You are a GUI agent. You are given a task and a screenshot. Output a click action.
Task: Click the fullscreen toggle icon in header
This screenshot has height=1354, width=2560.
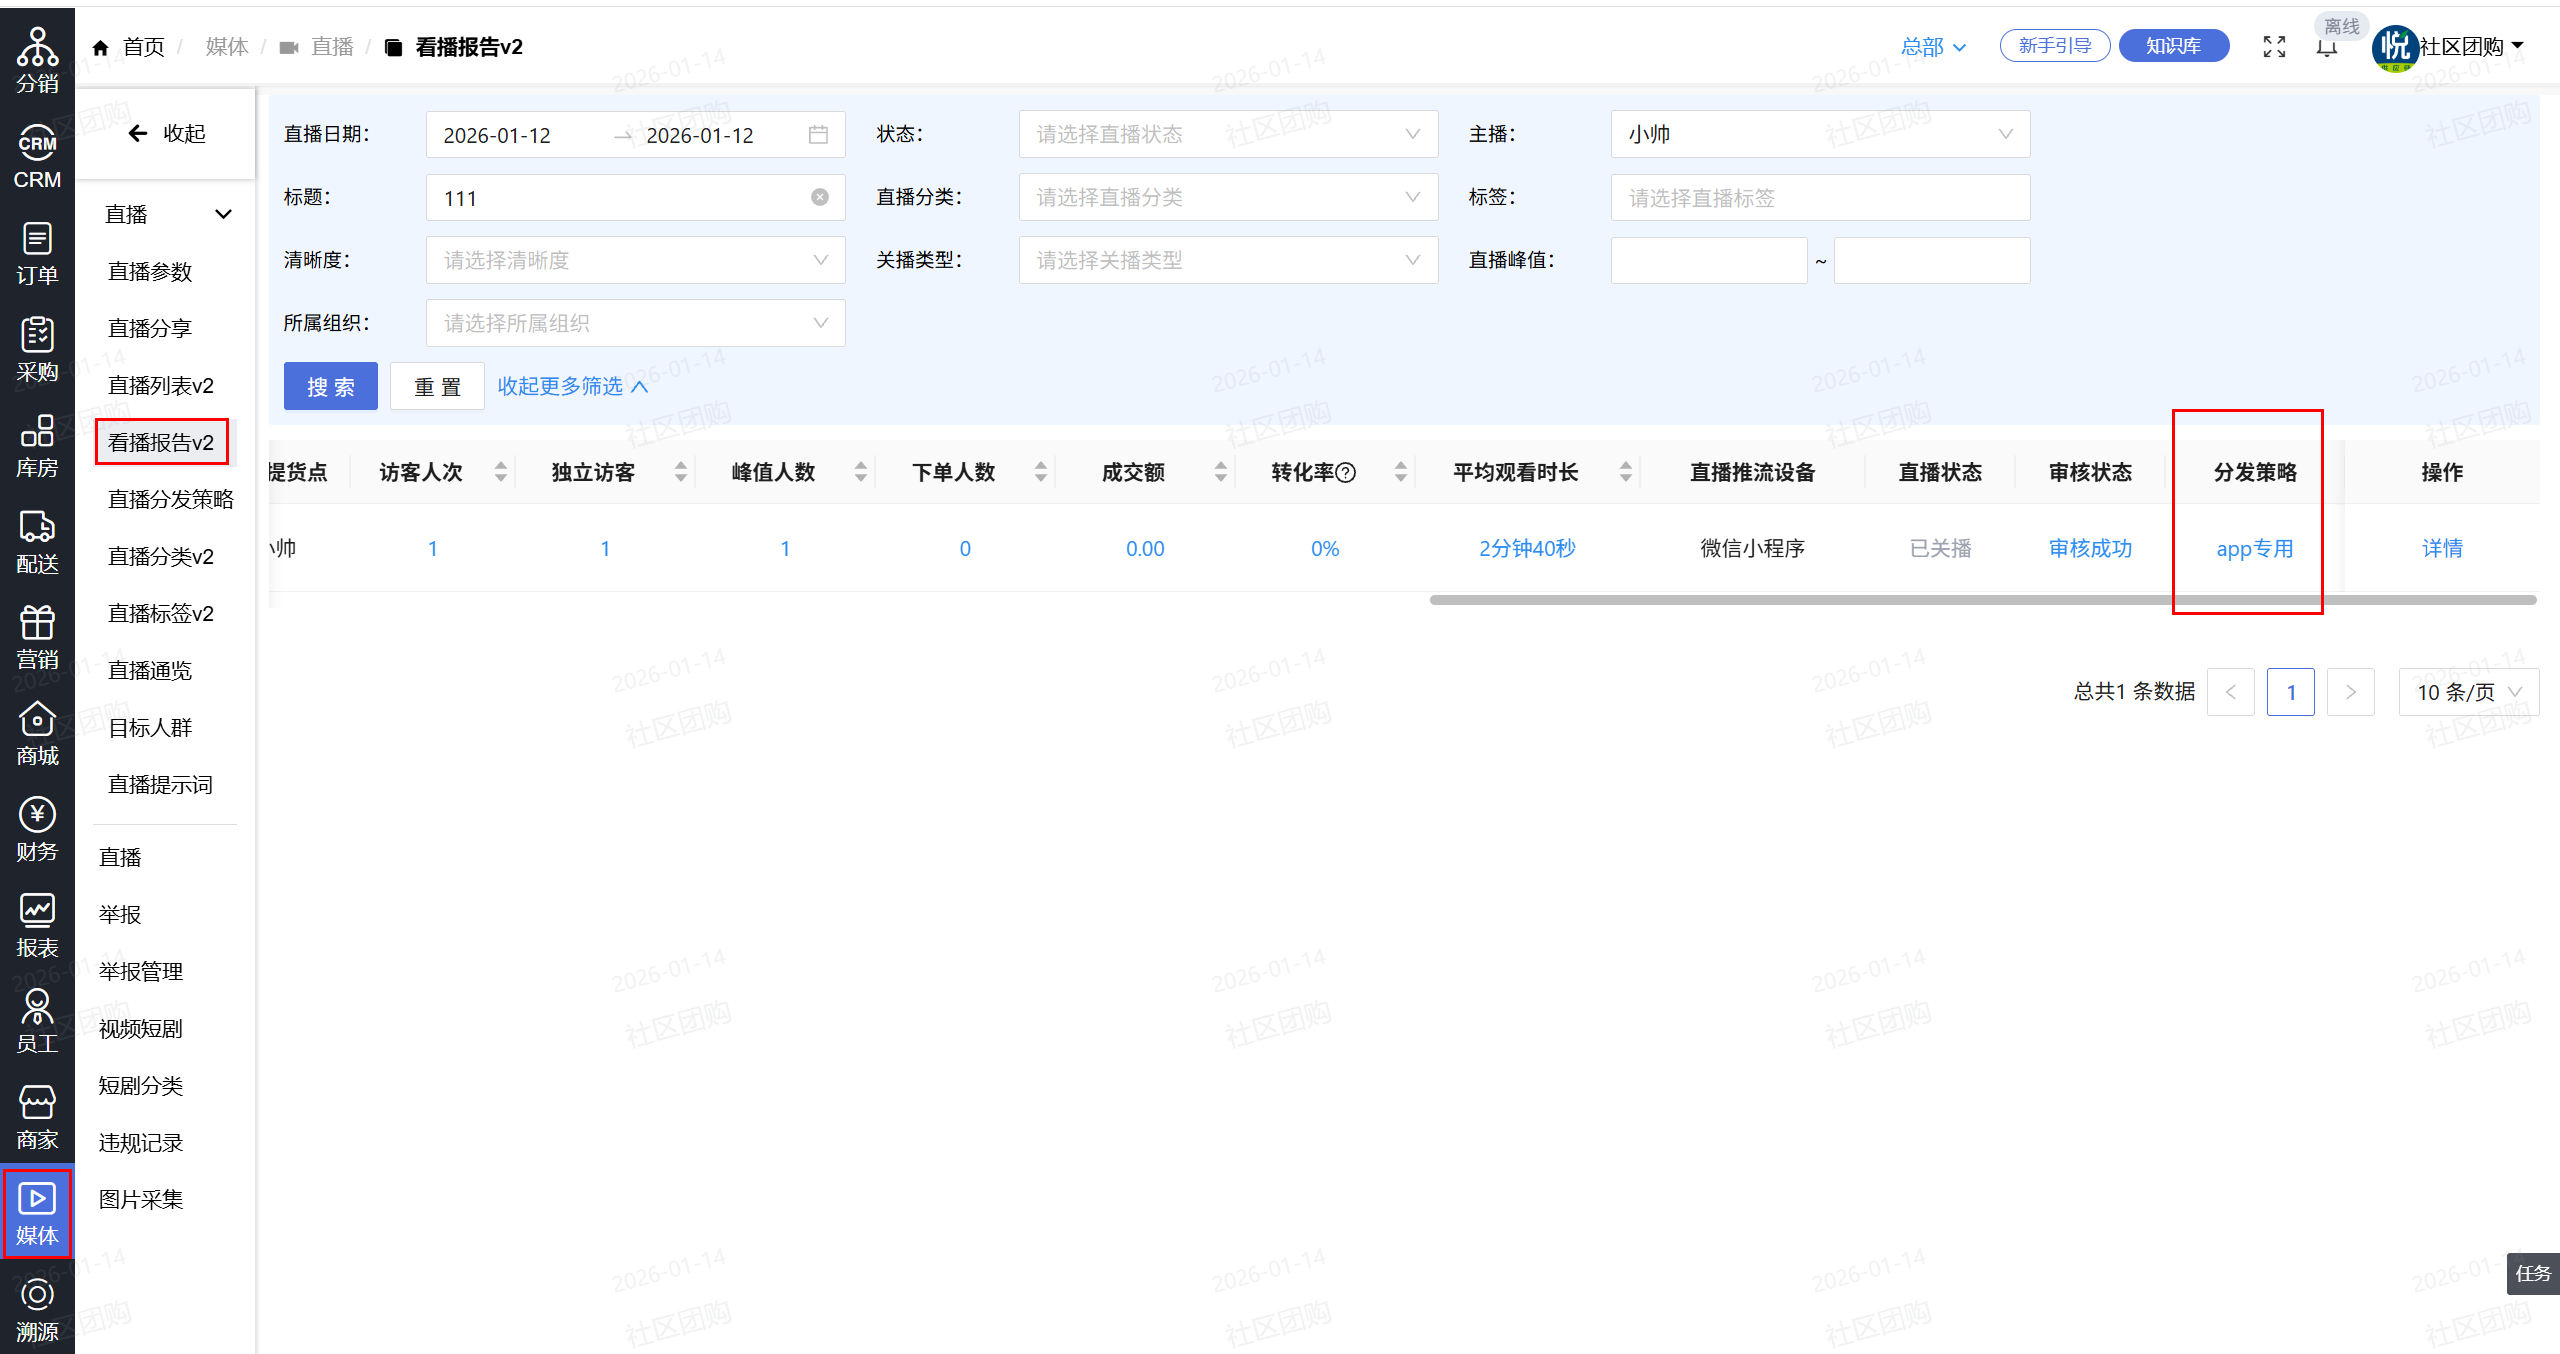click(2274, 47)
